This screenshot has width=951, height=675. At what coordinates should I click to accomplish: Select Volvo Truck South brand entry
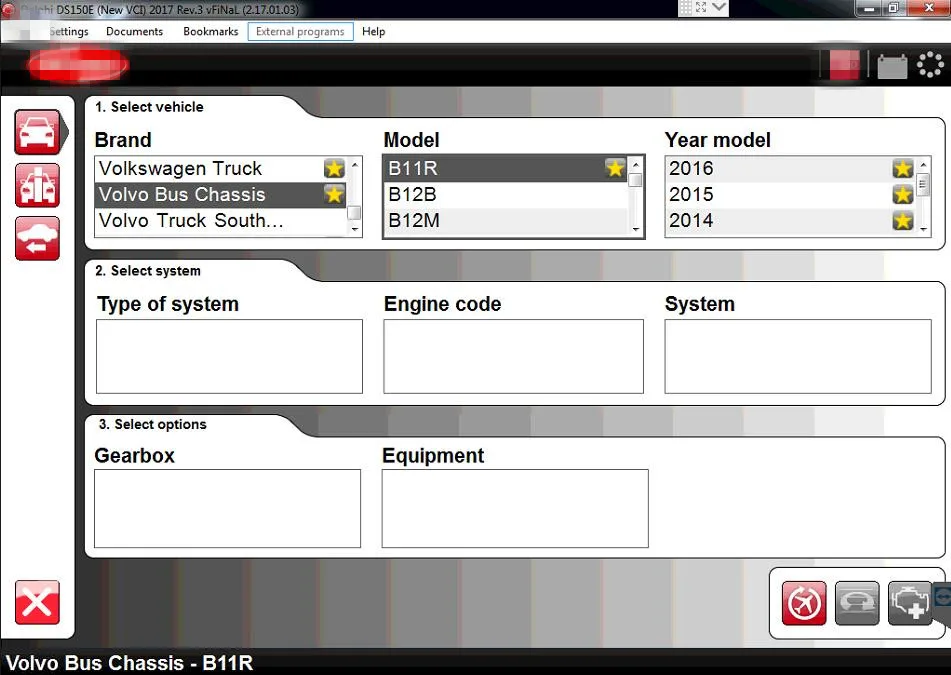[x=191, y=221]
